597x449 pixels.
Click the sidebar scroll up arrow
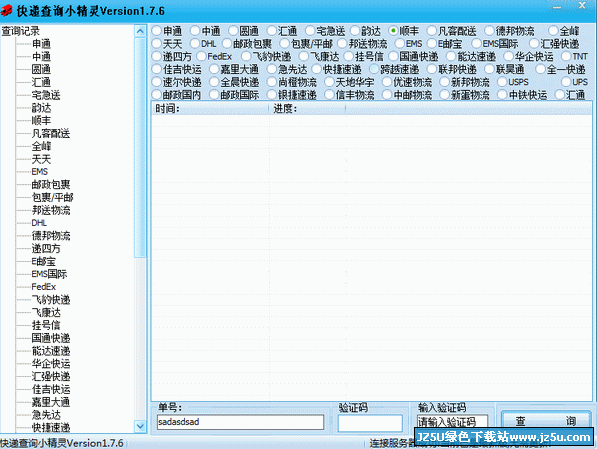(140, 31)
